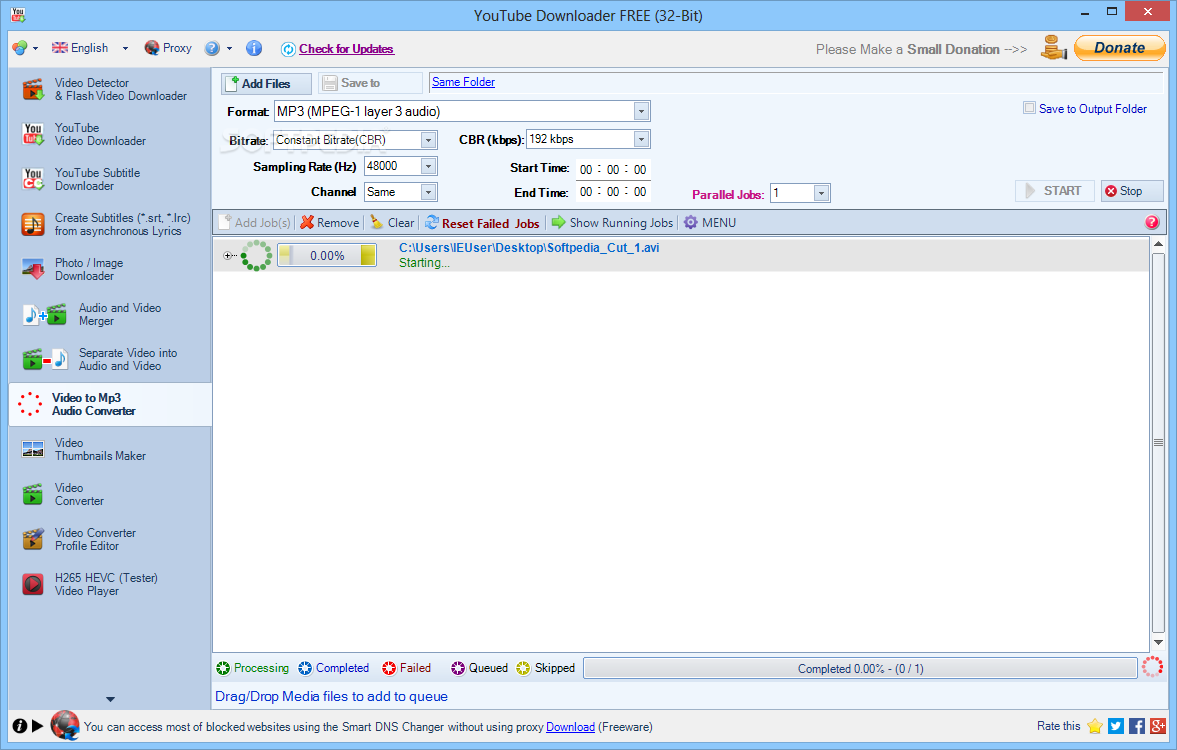Expand the Bitrate mode dropdown
Screen dimensions: 1177x750
click(x=428, y=140)
